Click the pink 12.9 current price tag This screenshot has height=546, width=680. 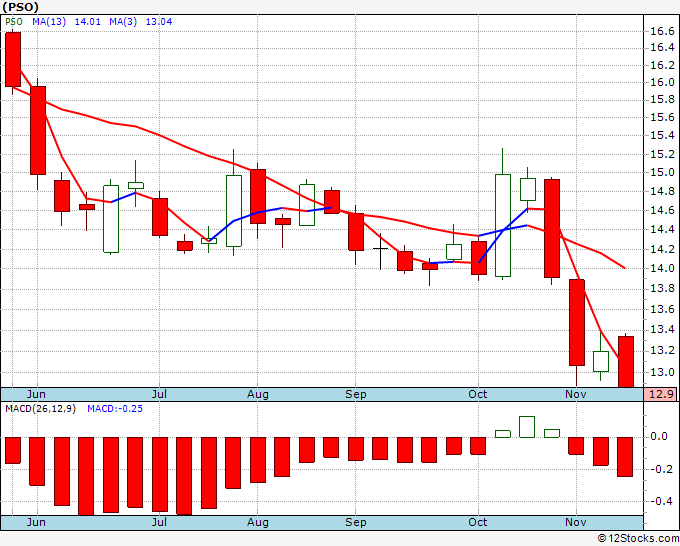coord(661,394)
